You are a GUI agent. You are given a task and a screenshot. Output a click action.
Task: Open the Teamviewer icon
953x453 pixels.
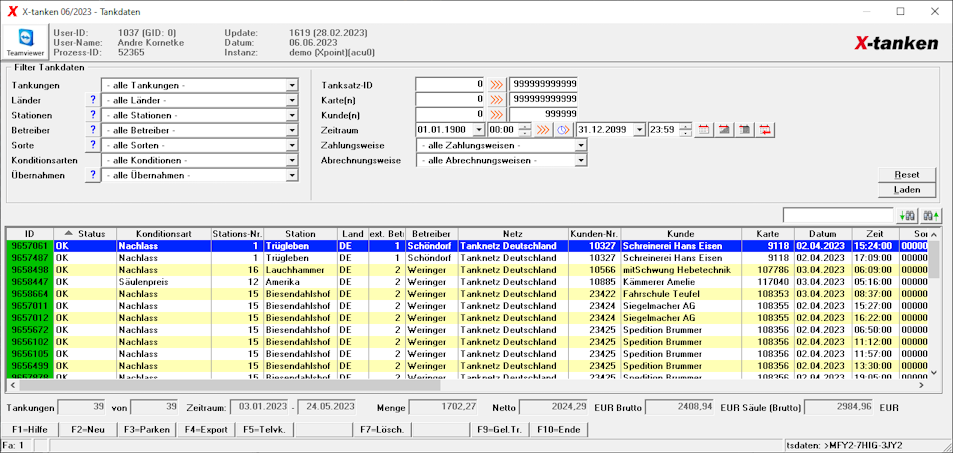(x=26, y=43)
